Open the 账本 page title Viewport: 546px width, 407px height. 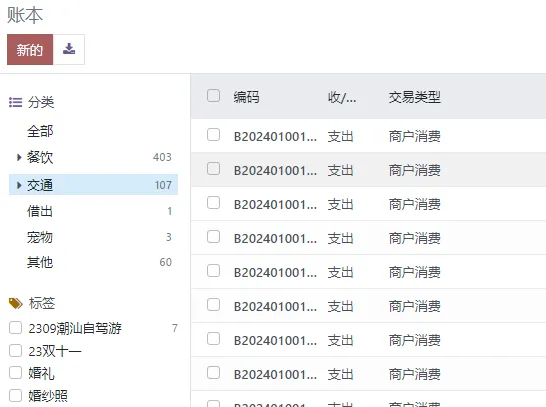(x=25, y=15)
